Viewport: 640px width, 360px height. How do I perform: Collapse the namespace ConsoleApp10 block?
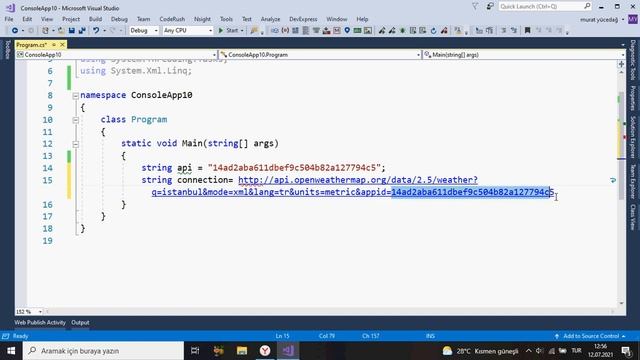click(76, 96)
